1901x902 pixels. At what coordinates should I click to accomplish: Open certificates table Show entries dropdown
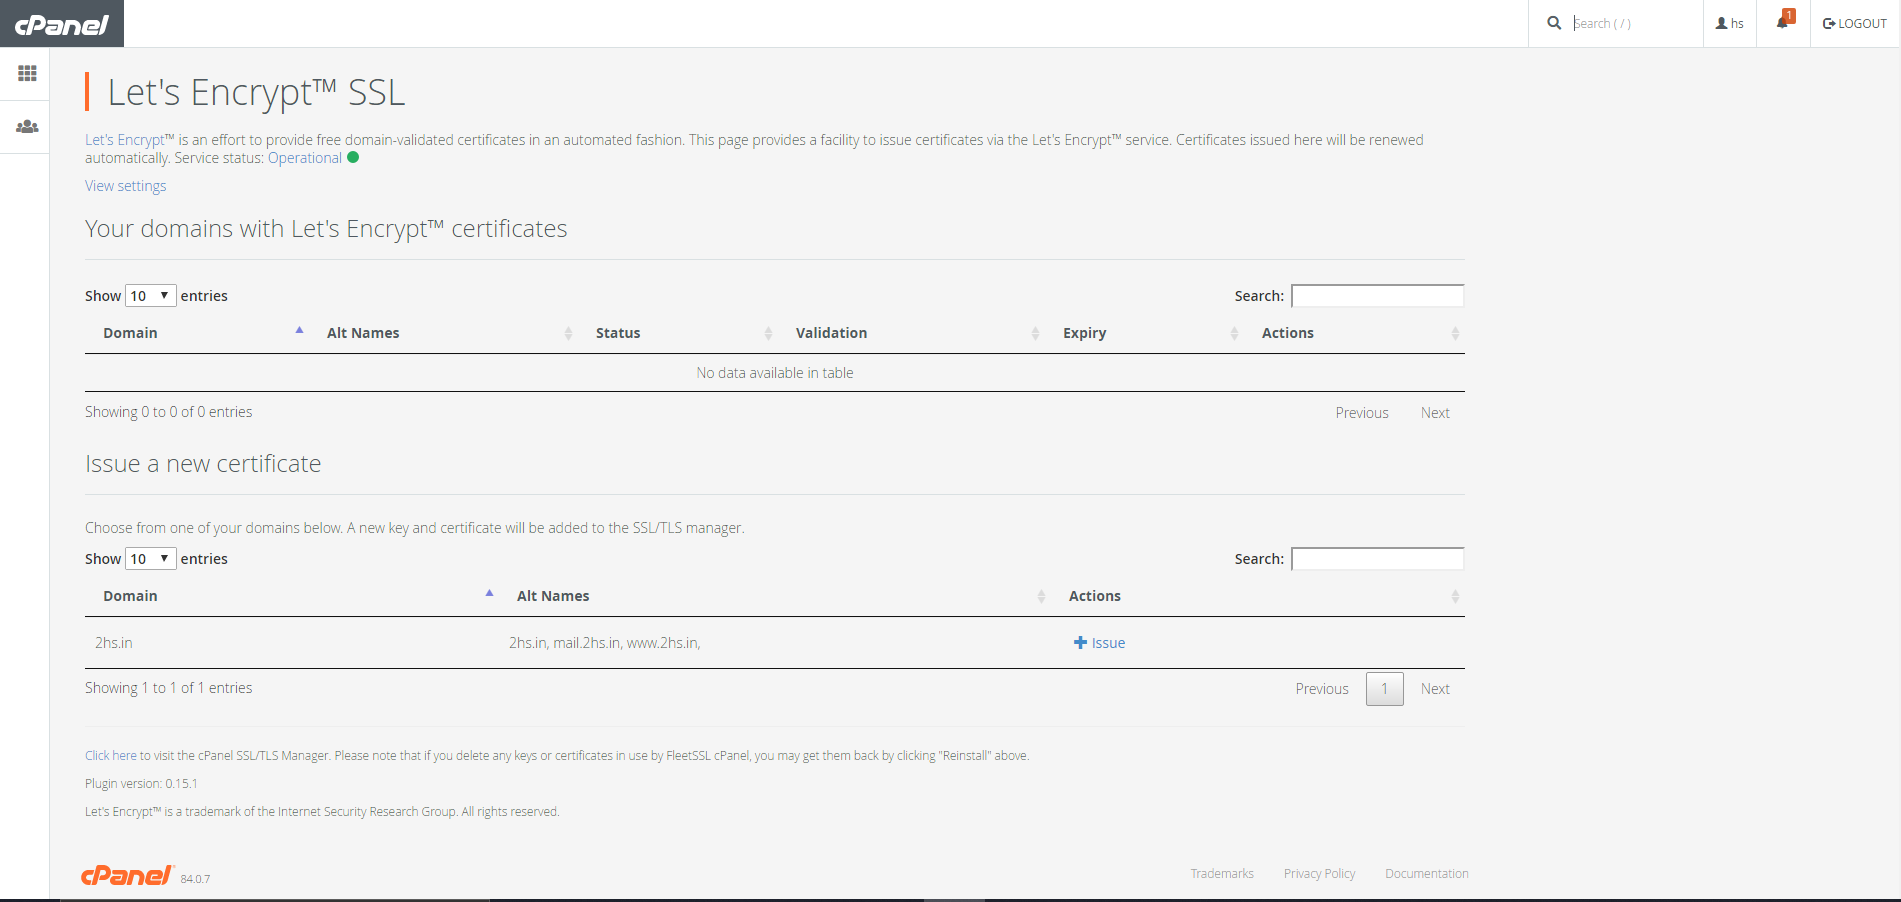[151, 296]
